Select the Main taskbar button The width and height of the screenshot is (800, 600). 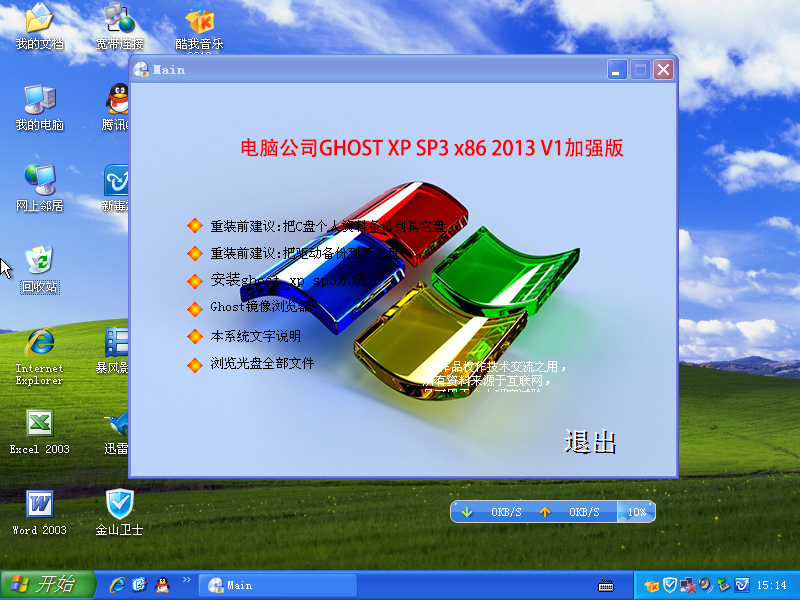coord(278,585)
